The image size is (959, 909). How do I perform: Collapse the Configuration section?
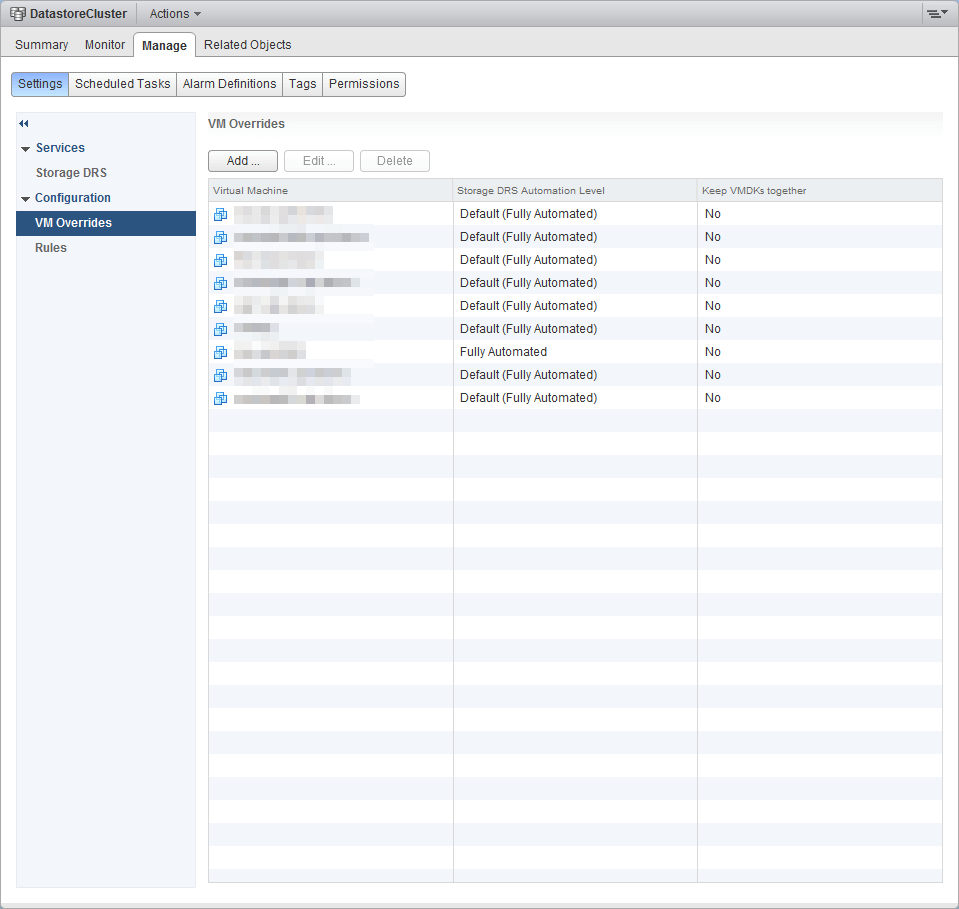pyautogui.click(x=25, y=199)
